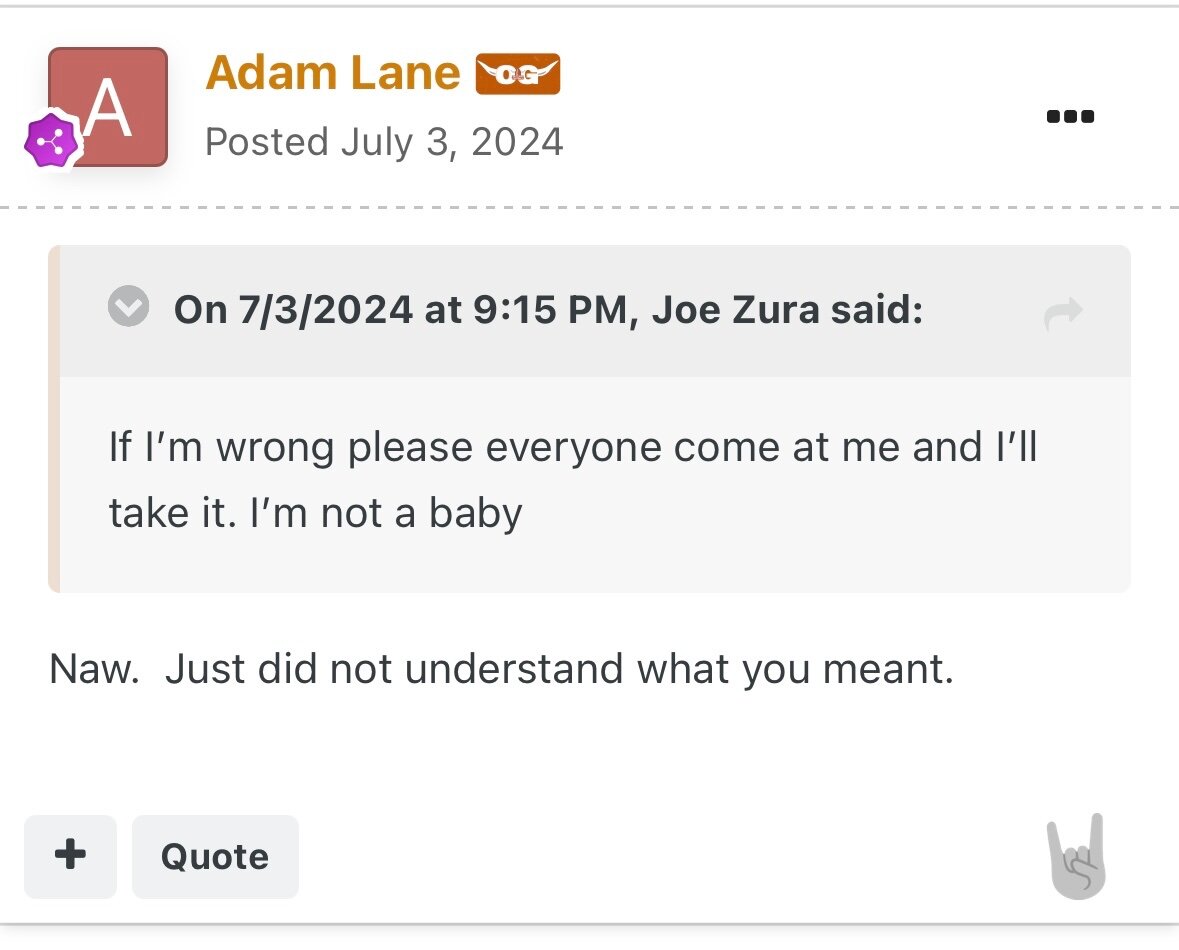Jump to original post via arrow icon
1179x950 pixels.
pos(1063,313)
